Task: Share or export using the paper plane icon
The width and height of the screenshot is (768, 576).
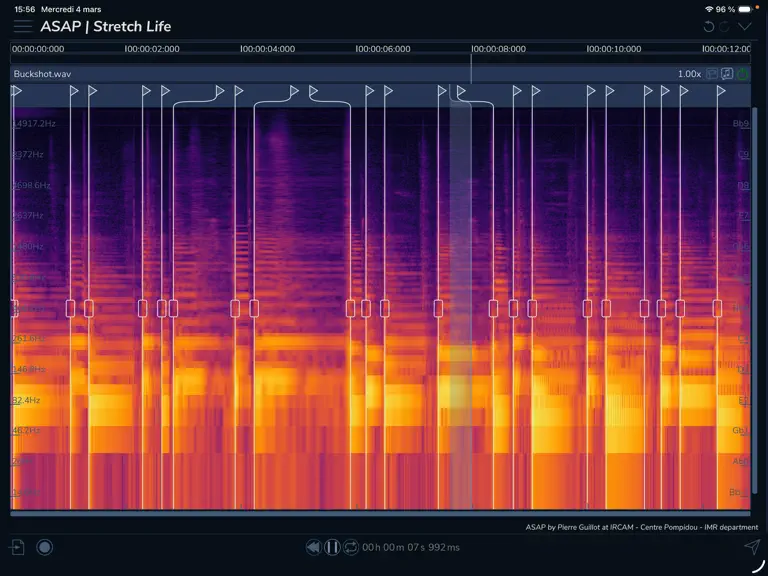Action: pyautogui.click(x=752, y=547)
